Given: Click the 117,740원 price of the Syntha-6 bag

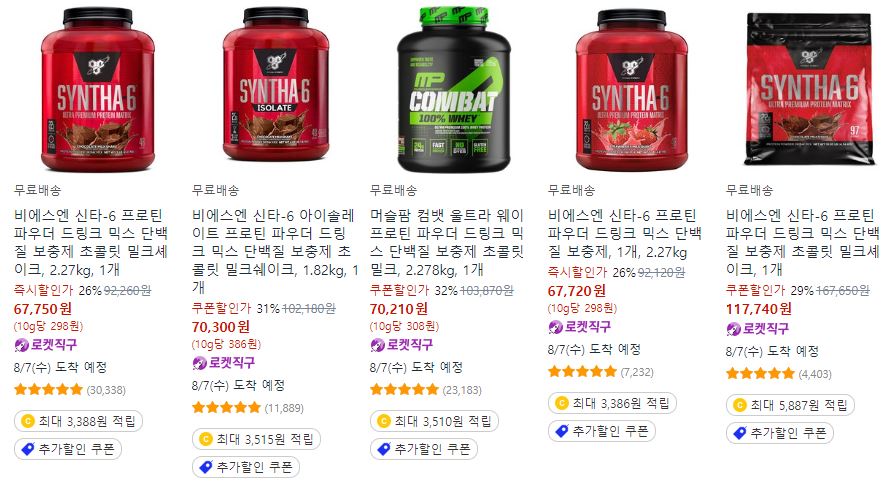Looking at the screenshot, I should pyautogui.click(x=759, y=309).
